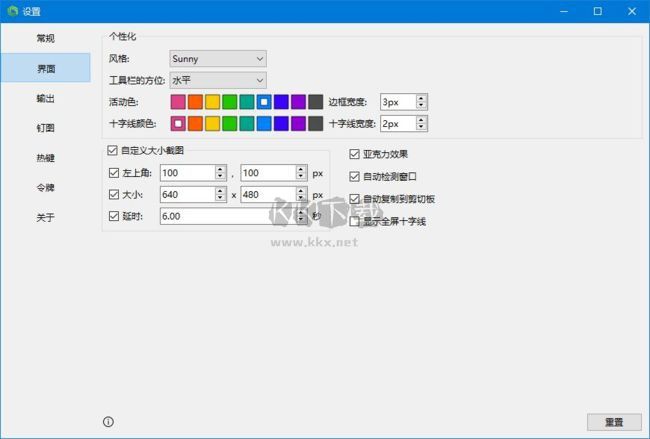650x439 pixels.
Task: Set 十字线颜色 to dark blue
Action: coord(281,124)
